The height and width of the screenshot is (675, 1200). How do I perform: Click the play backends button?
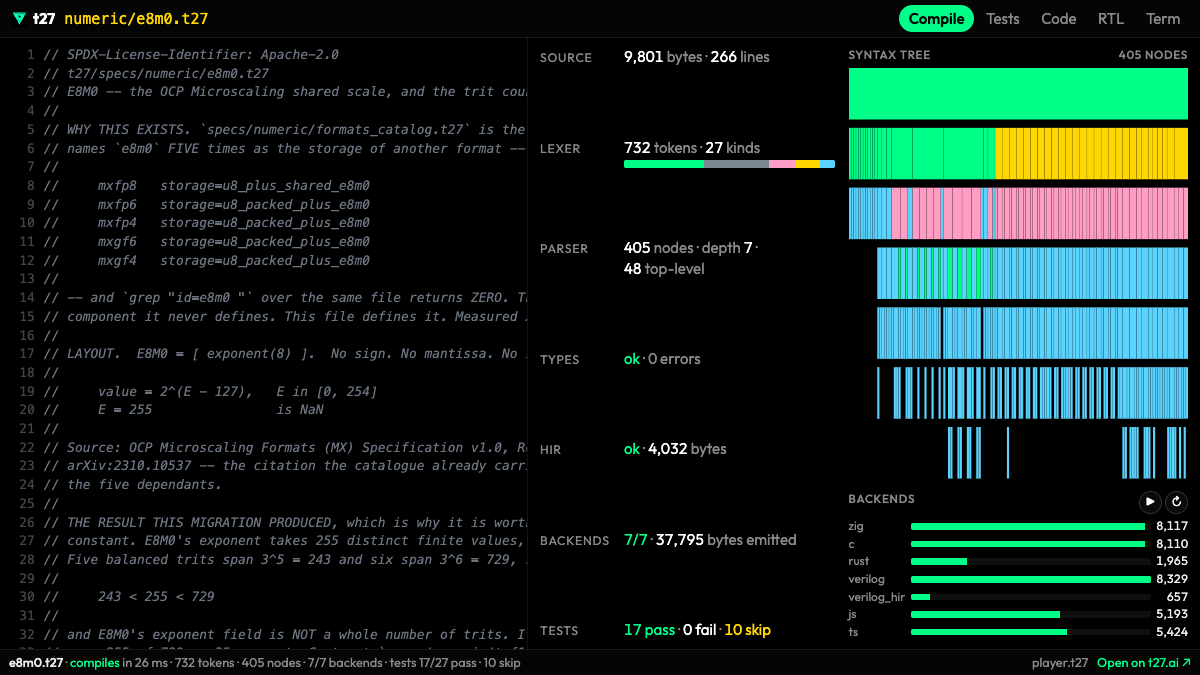pyautogui.click(x=1150, y=502)
